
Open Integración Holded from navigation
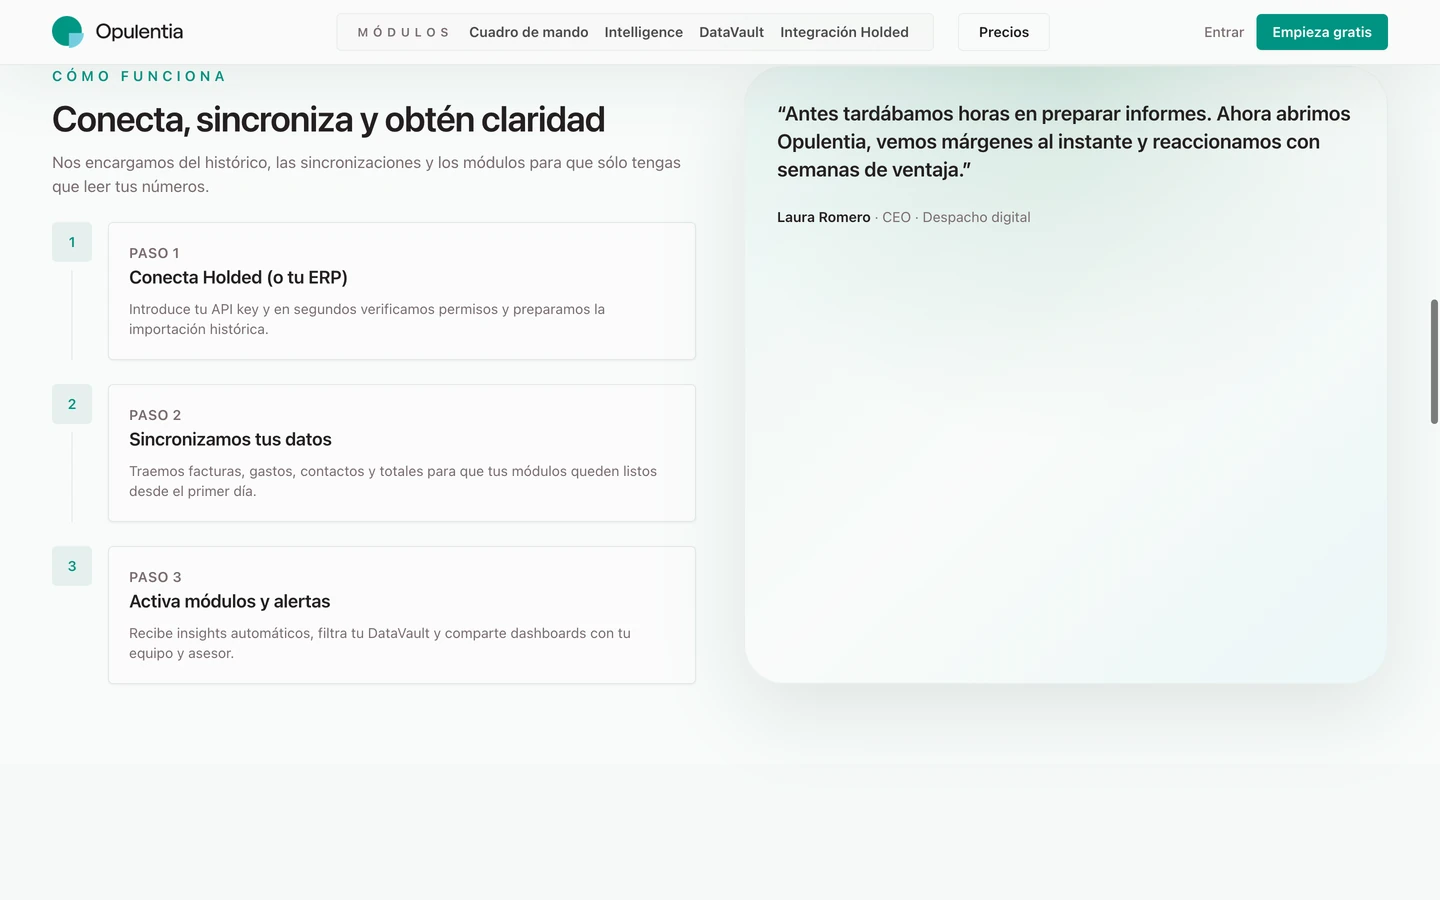(x=845, y=32)
